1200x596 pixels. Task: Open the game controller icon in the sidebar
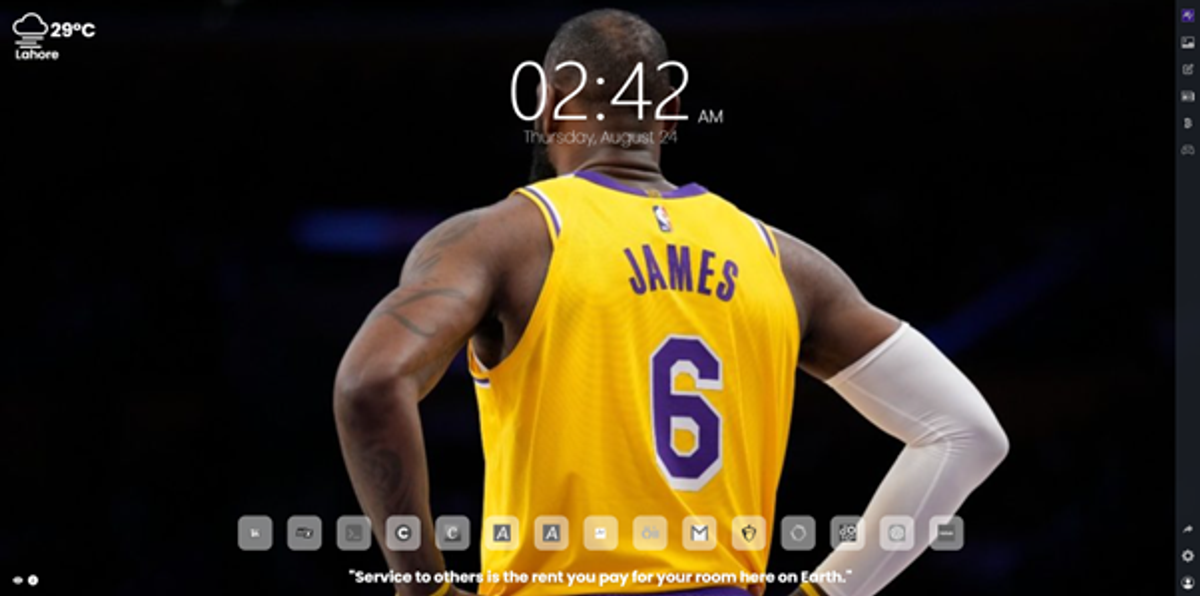(x=1188, y=149)
